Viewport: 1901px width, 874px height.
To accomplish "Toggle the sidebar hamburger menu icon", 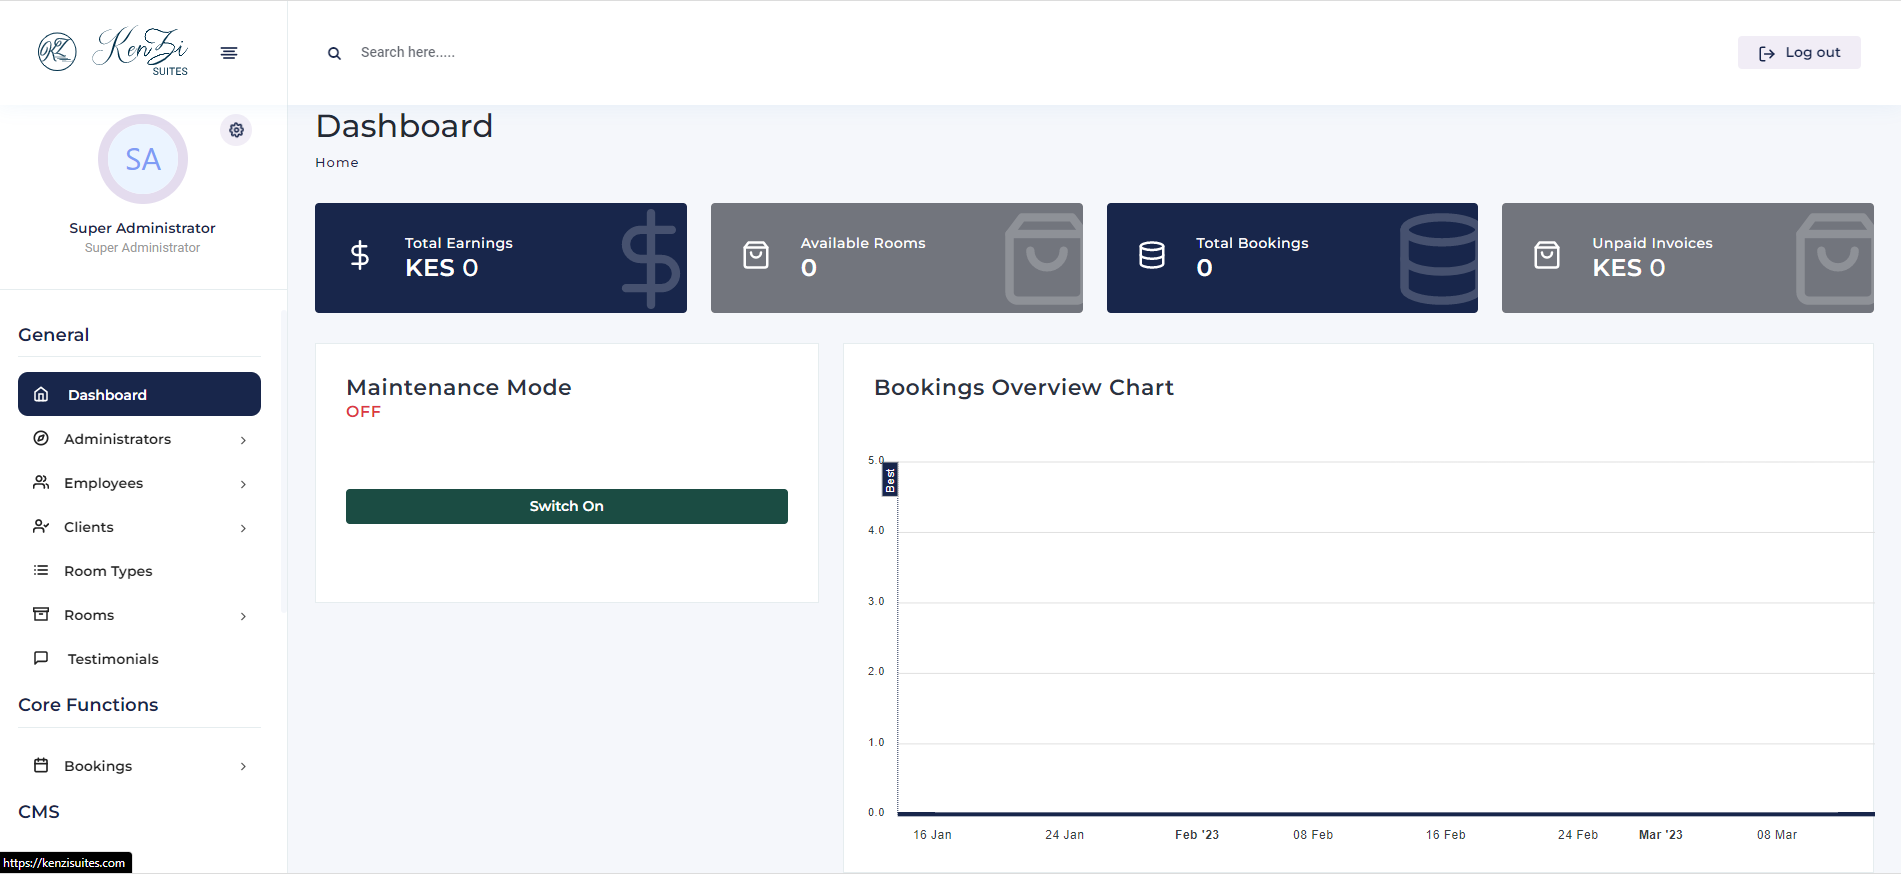I will tap(229, 53).
